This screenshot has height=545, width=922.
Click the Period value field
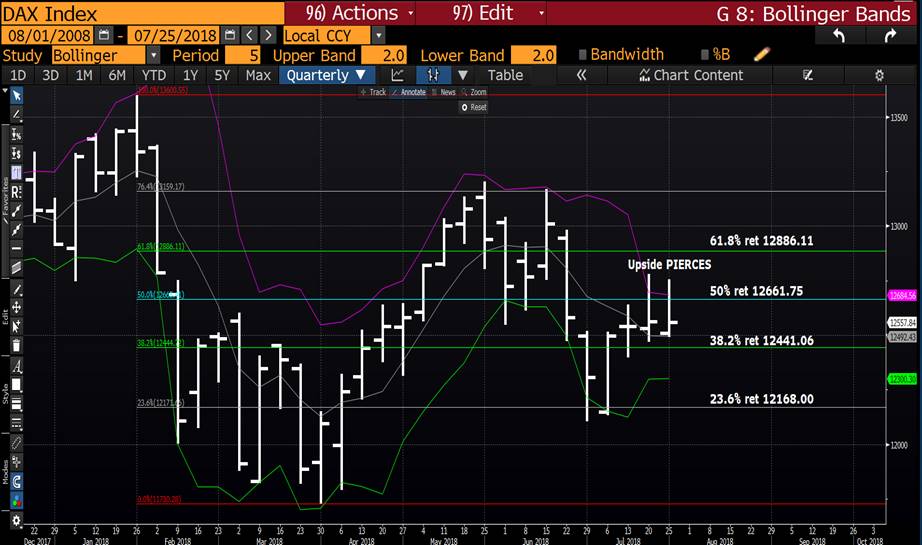[x=243, y=55]
